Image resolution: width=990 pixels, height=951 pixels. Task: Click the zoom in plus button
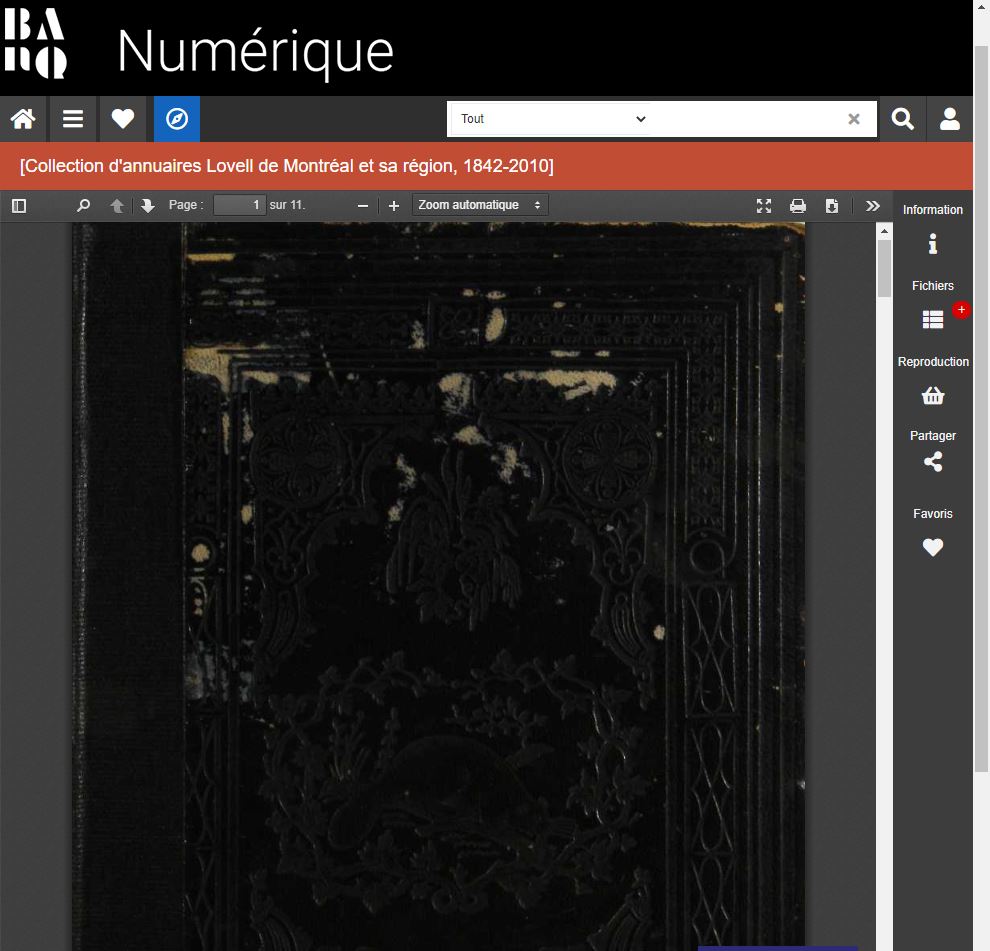(x=393, y=206)
